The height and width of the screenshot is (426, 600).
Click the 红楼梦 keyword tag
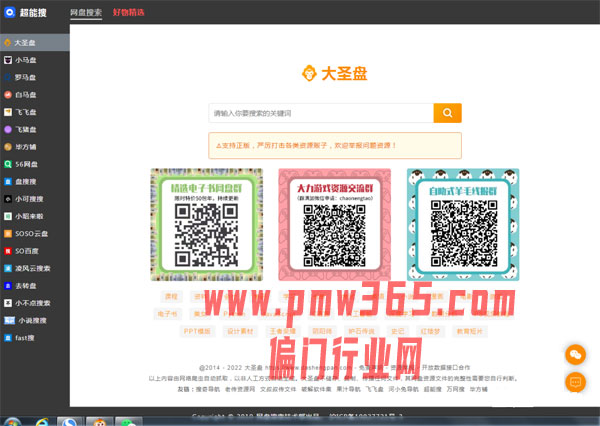point(430,331)
